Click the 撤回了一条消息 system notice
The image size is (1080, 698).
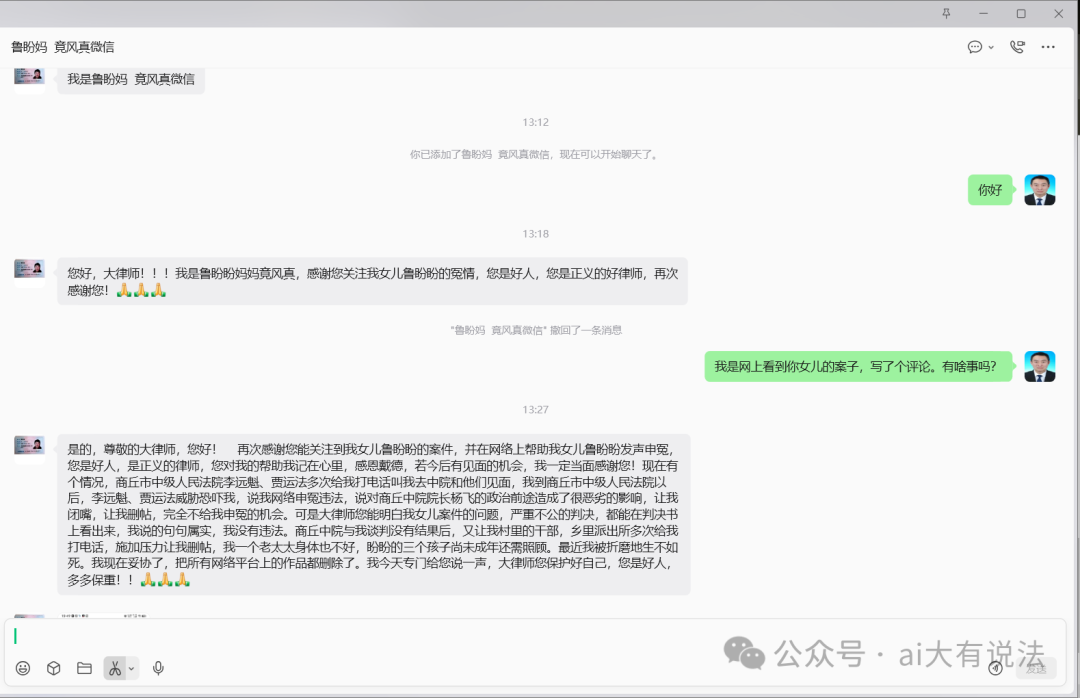pyautogui.click(x=536, y=330)
